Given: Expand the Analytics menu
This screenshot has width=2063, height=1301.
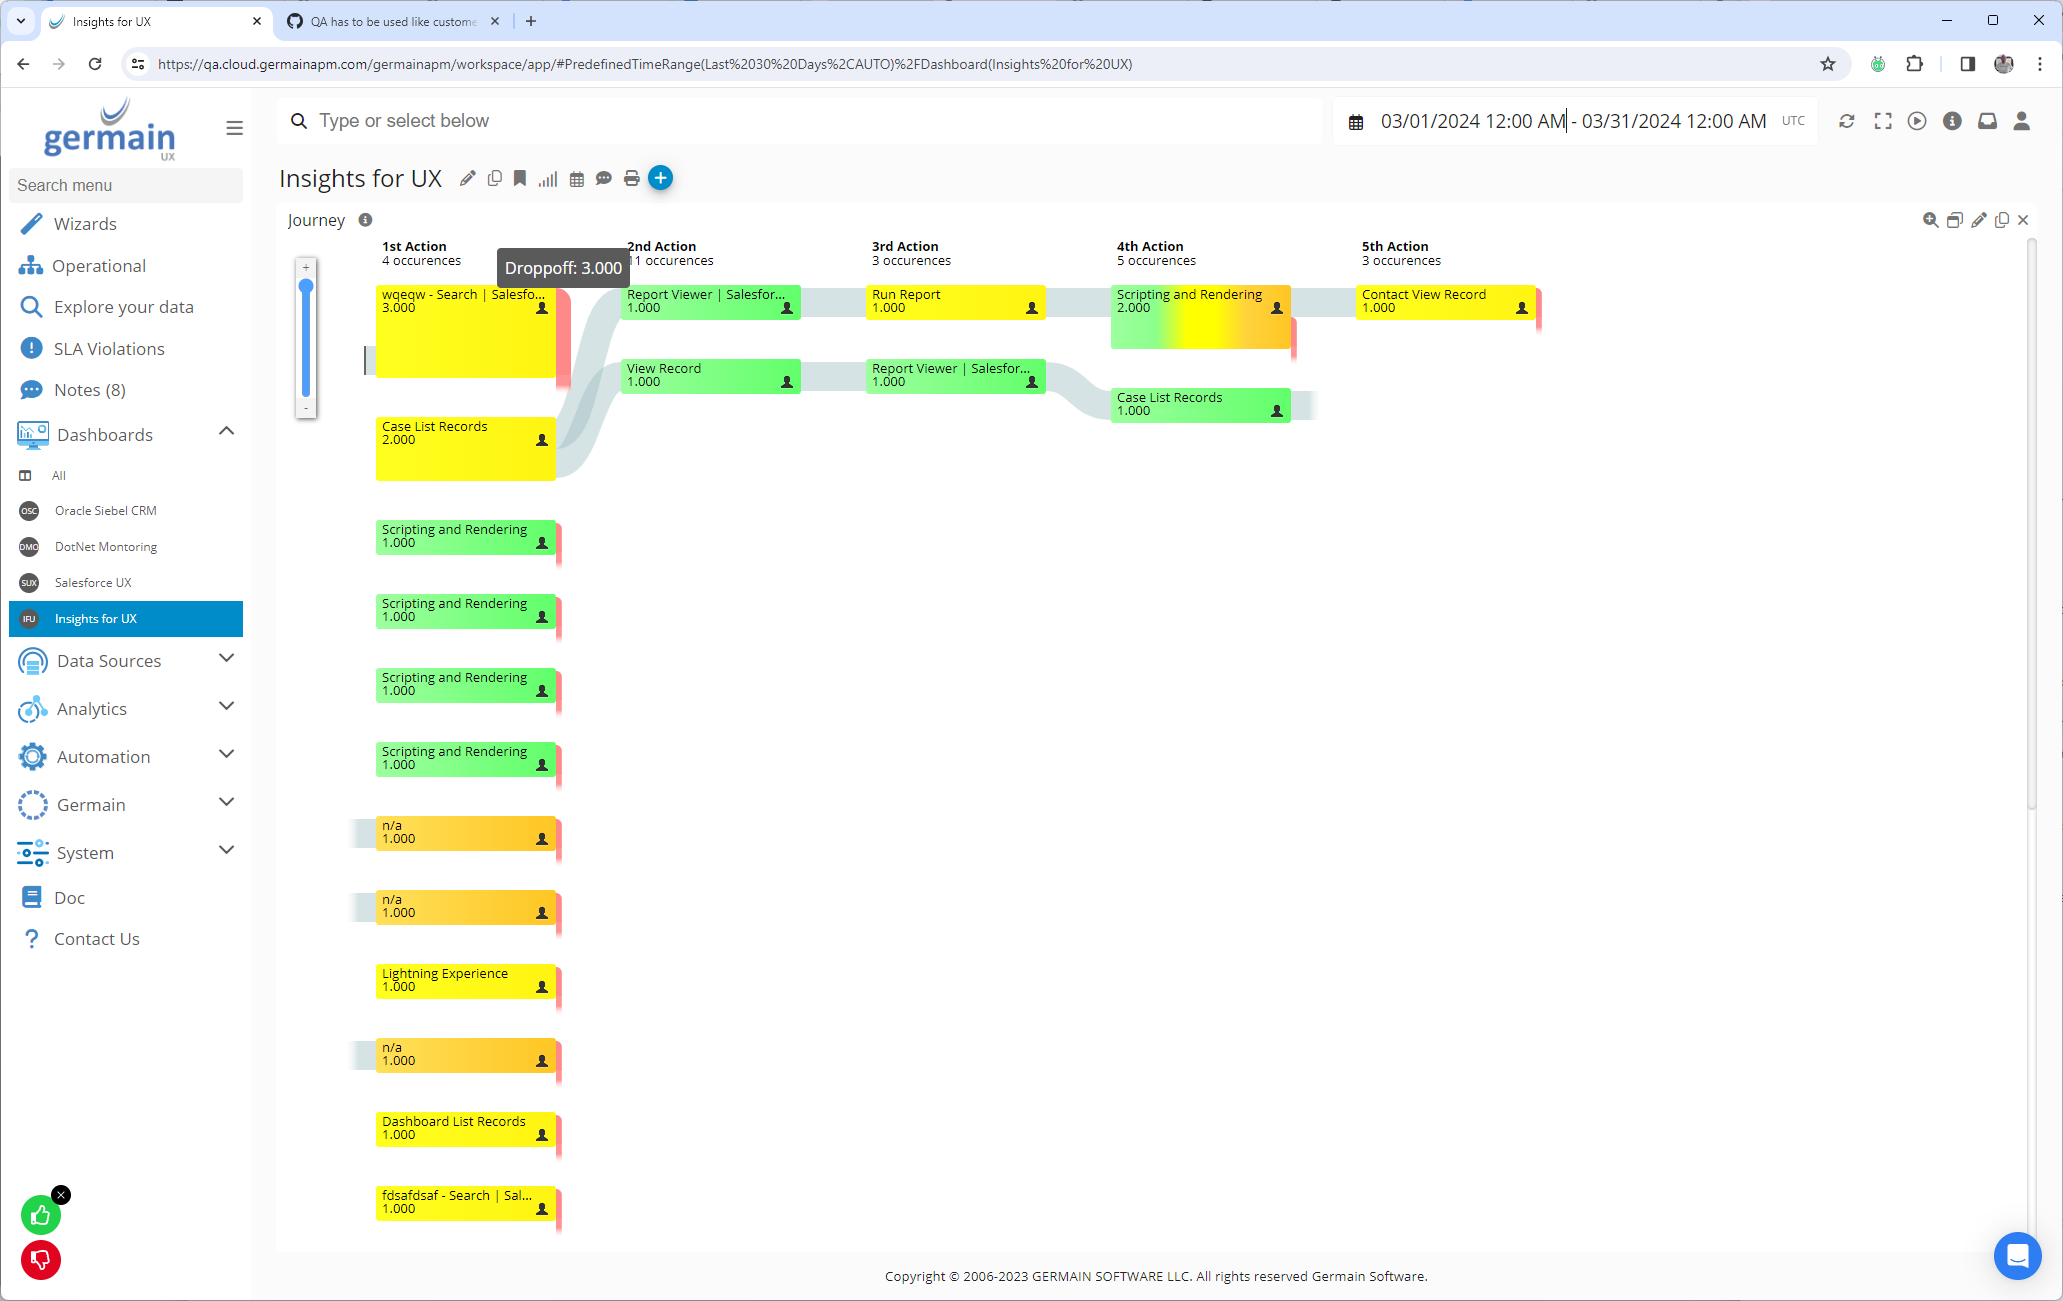Looking at the screenshot, I should pos(226,707).
